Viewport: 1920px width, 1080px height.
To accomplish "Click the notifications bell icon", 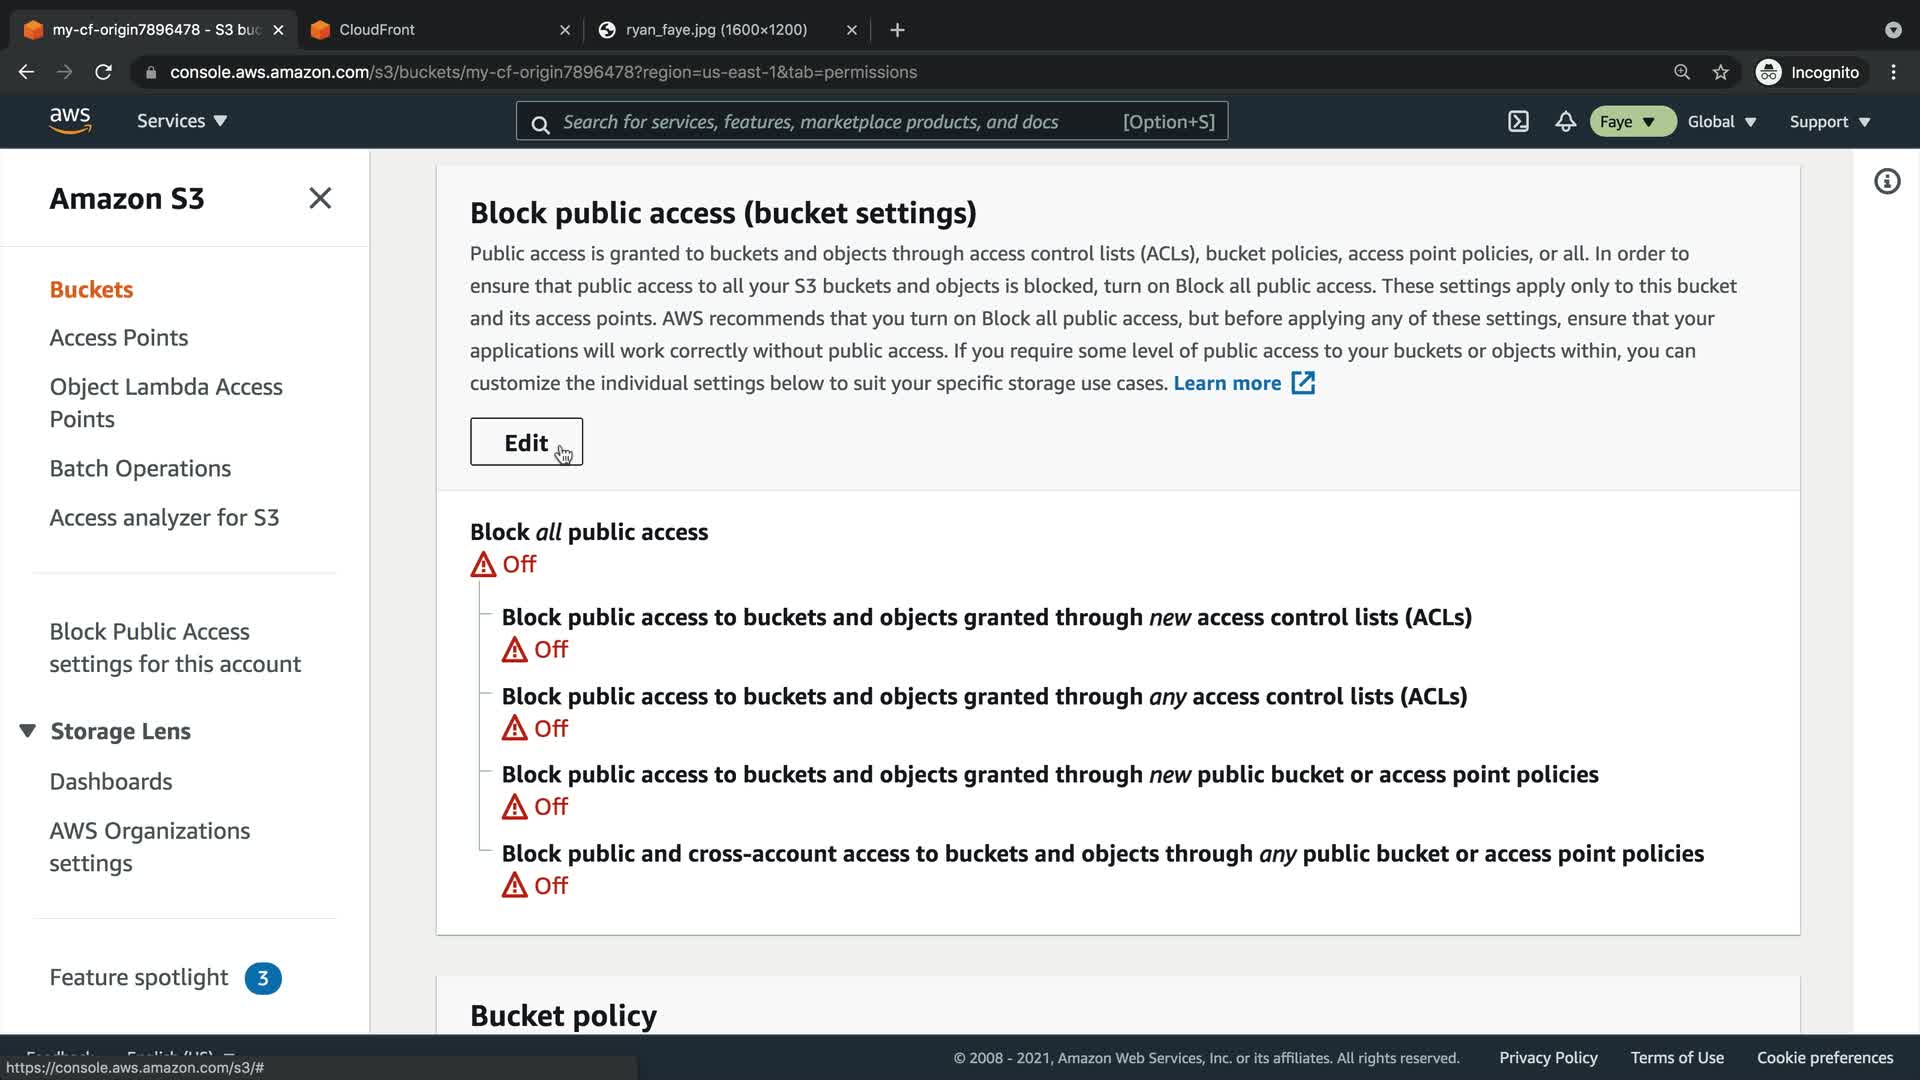I will click(1565, 122).
